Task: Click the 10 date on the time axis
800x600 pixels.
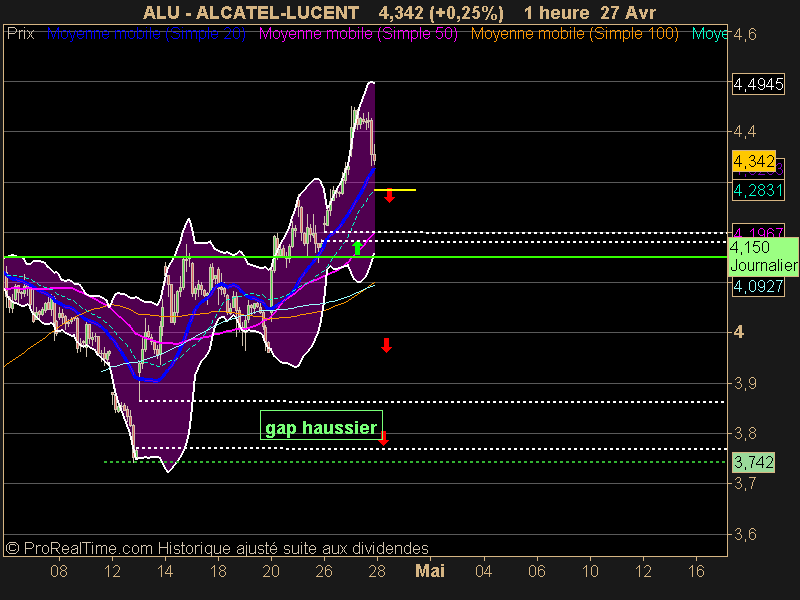Action: pos(590,571)
